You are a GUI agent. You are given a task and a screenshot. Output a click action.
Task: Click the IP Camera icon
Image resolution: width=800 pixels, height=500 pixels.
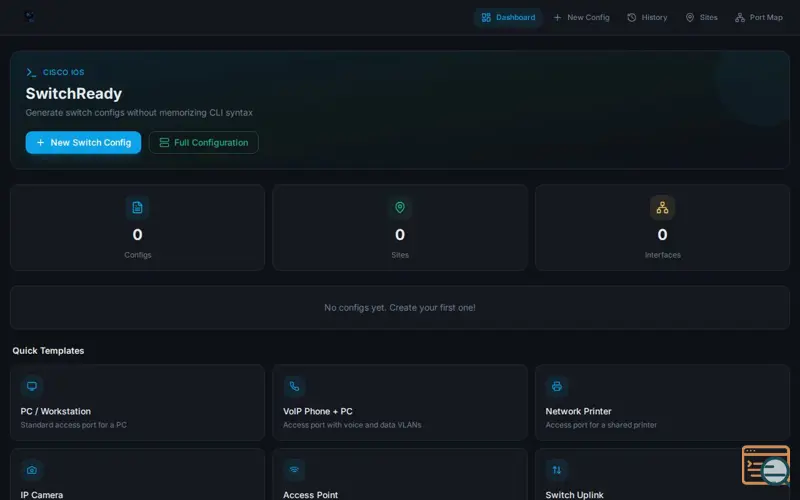(32, 470)
